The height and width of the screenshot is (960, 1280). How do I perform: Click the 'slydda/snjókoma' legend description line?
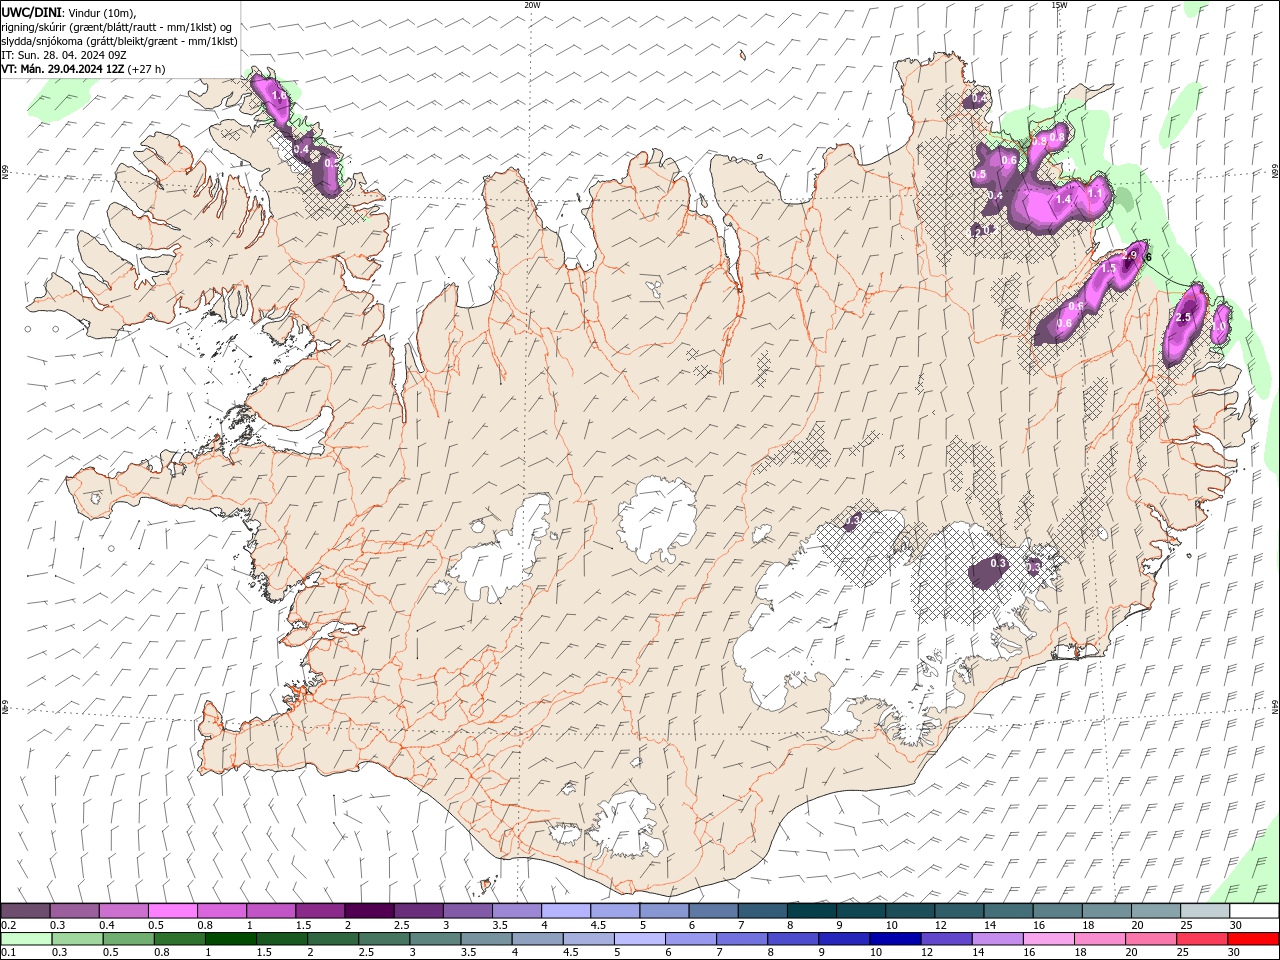pyautogui.click(x=120, y=41)
